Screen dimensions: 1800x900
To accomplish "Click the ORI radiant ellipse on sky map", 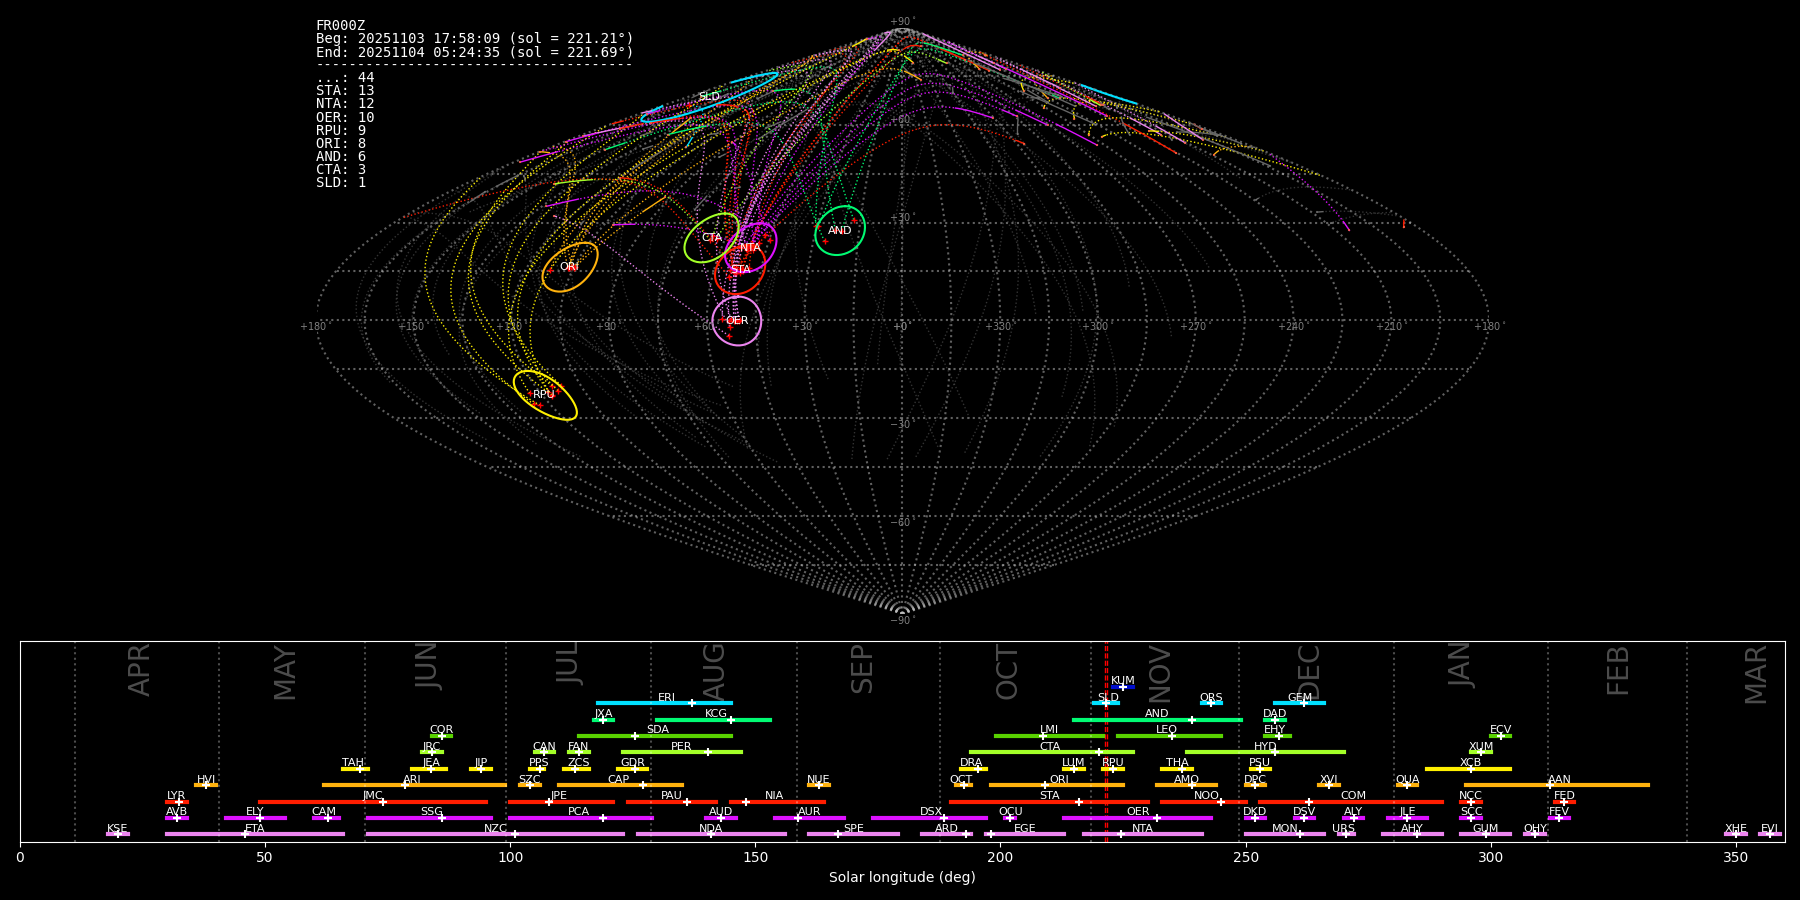I will 570,267.
